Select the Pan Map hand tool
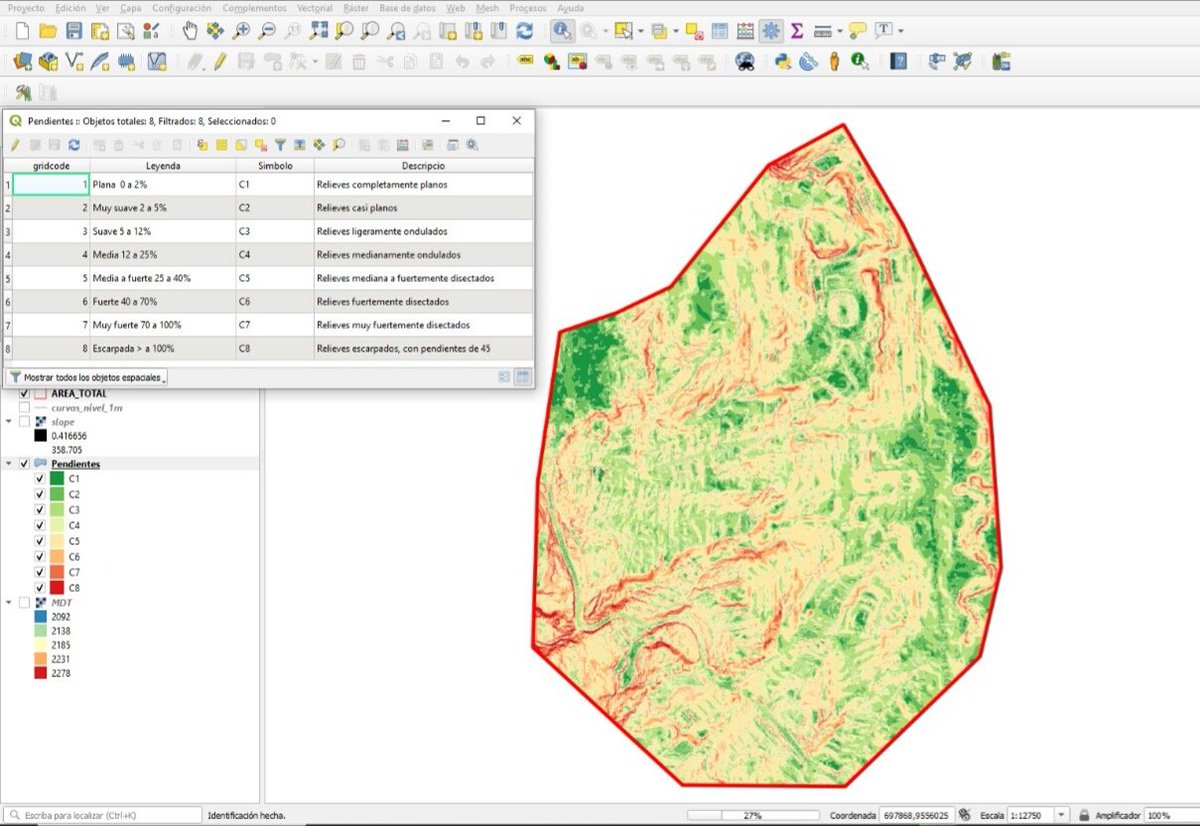This screenshot has height=826, width=1200. [190, 32]
